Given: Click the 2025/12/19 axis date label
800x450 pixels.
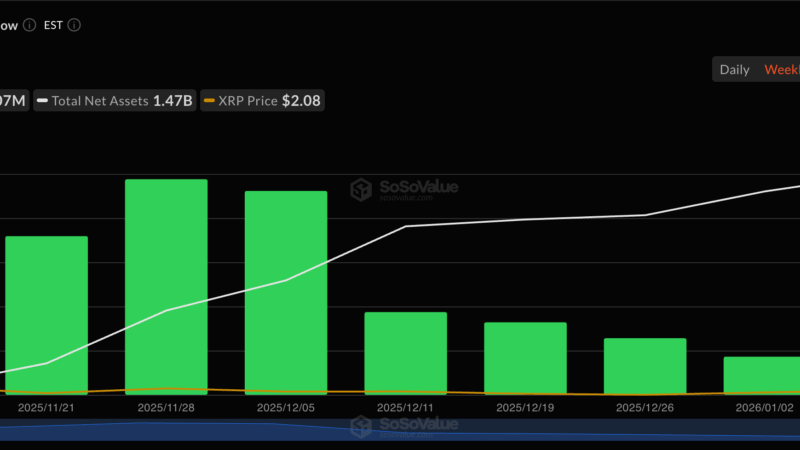Looking at the screenshot, I should (x=525, y=408).
